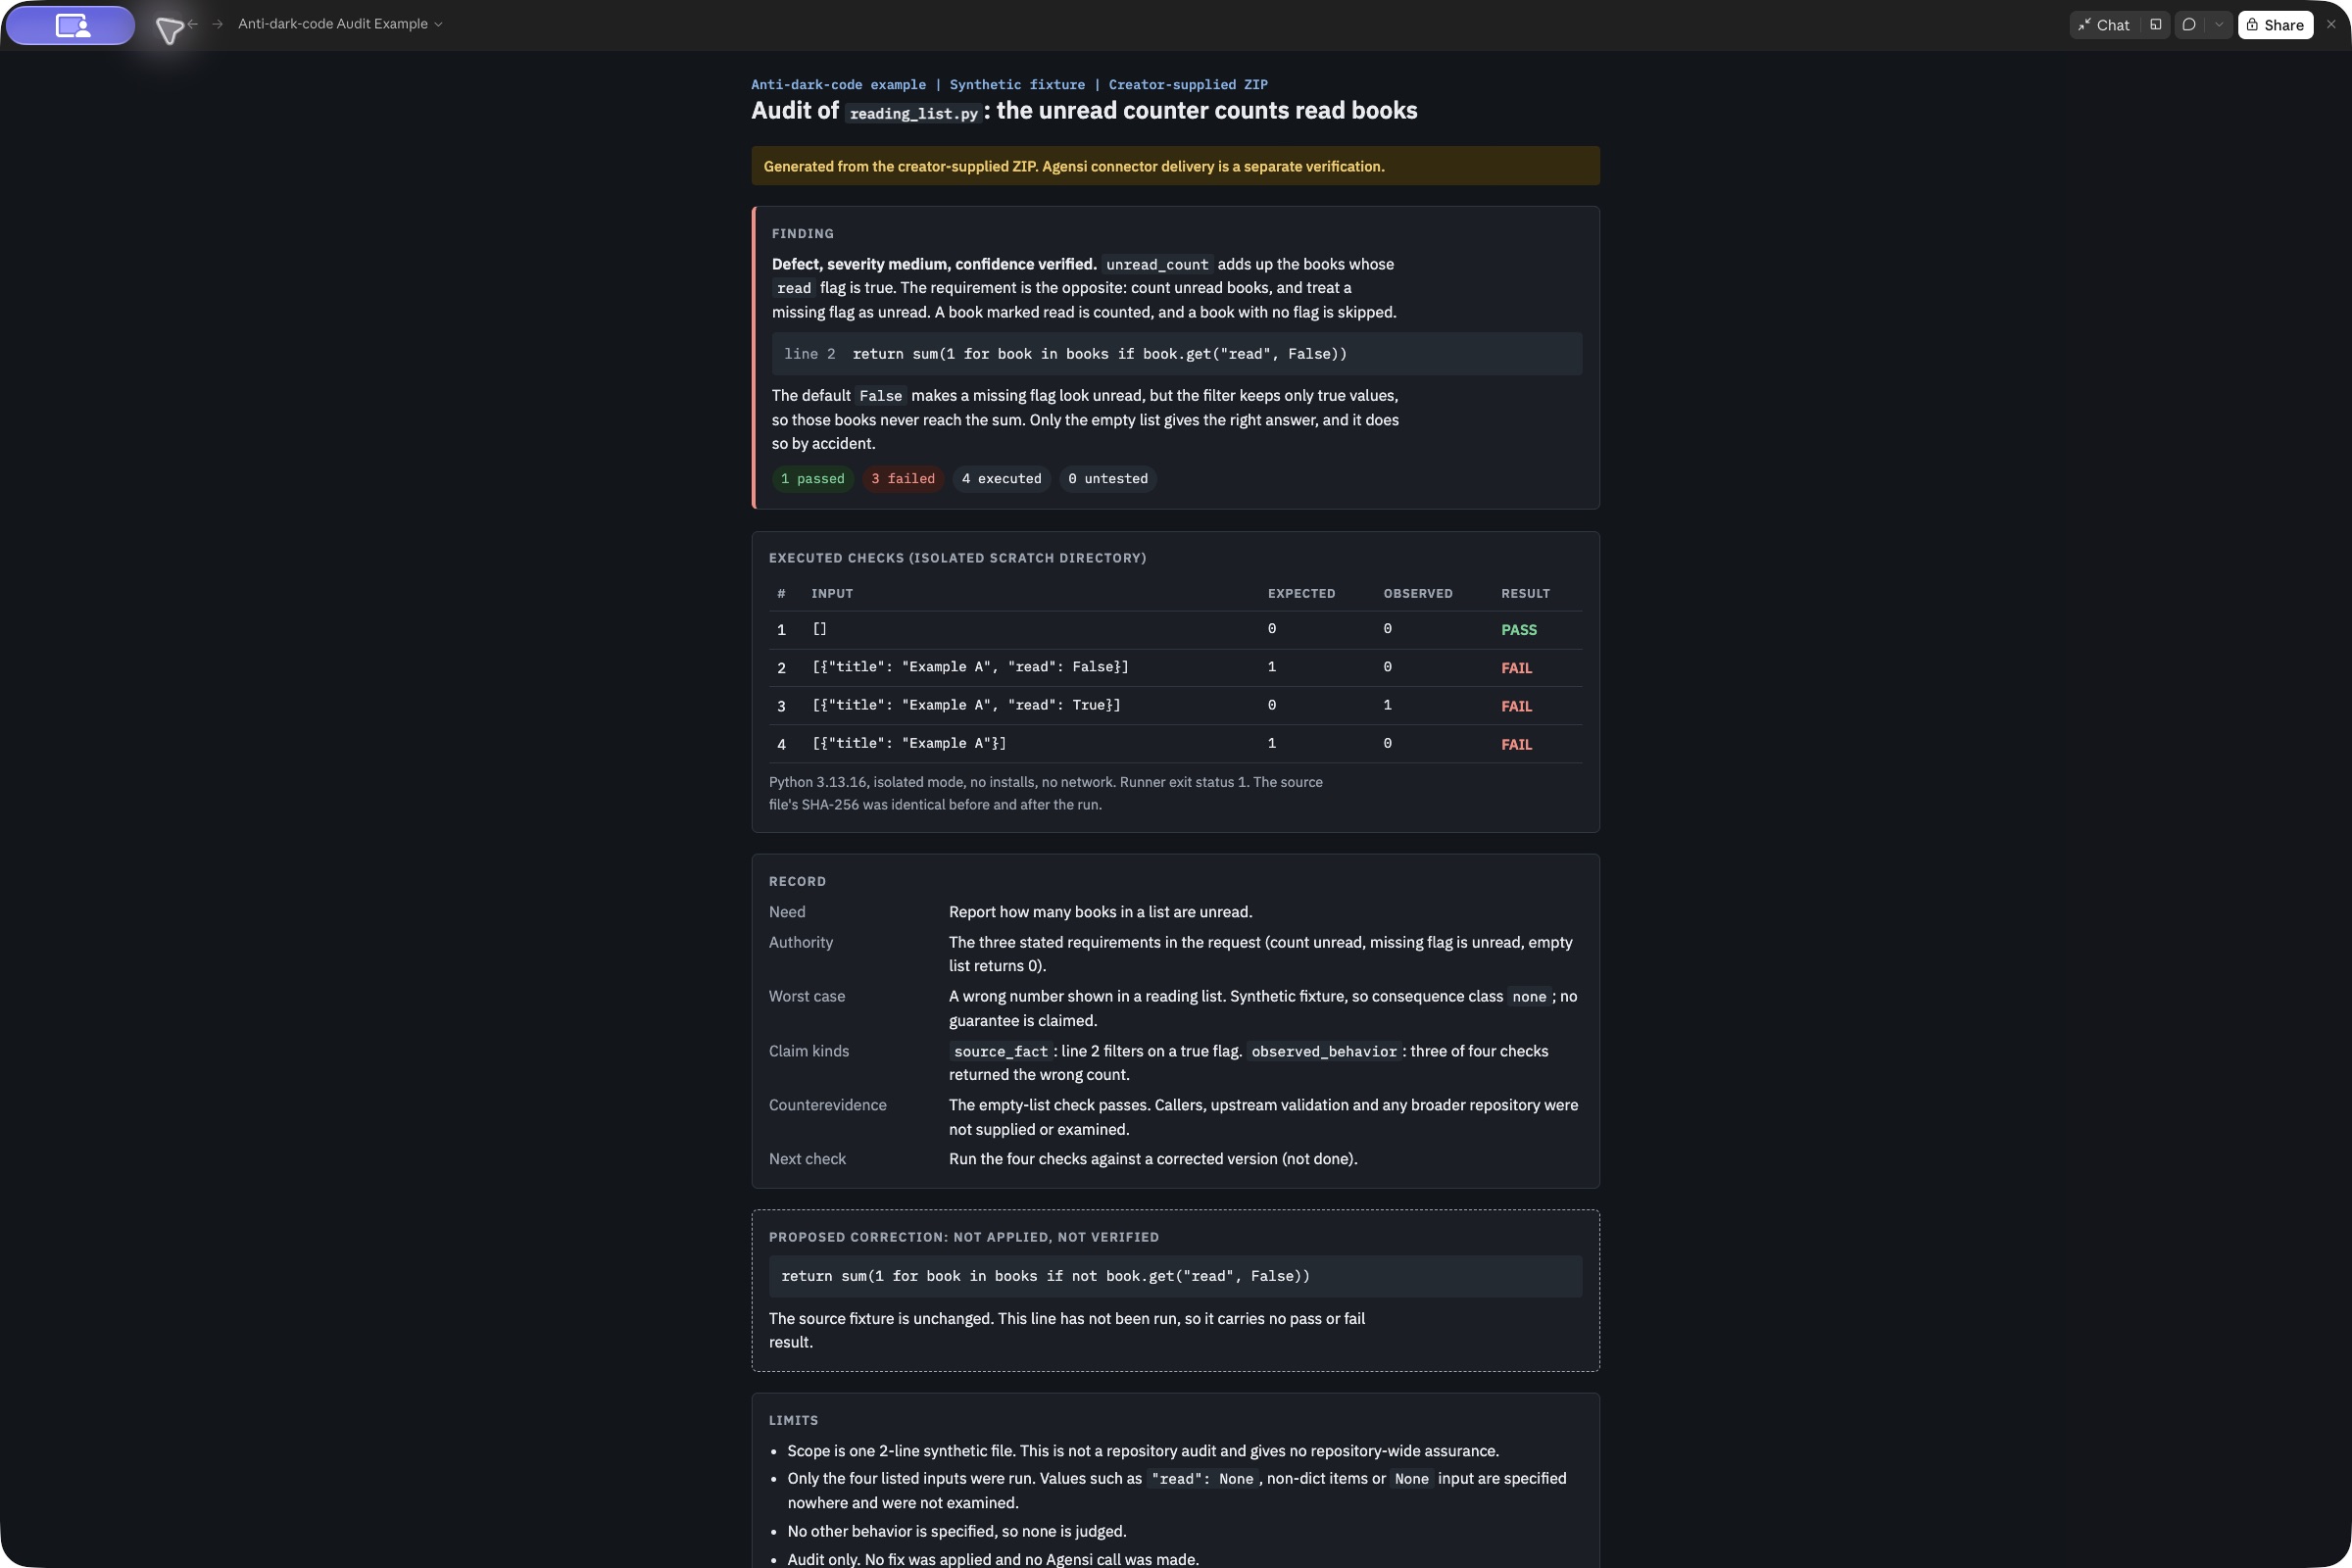This screenshot has height=1568, width=2352.
Task: Open the Anti-dark-code Audit Example title dropdown
Action: pos(340,24)
